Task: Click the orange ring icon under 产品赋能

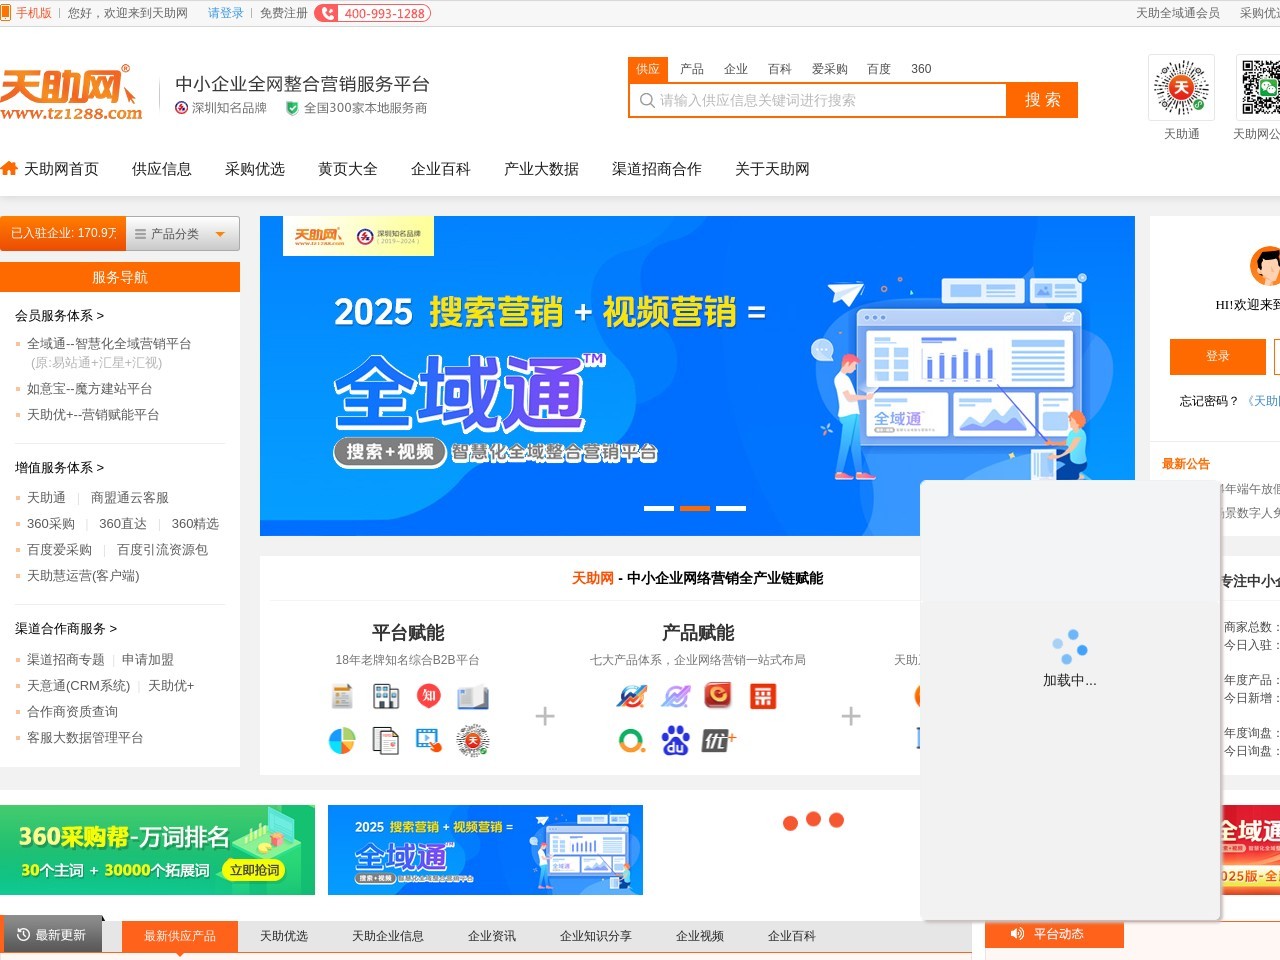Action: (630, 740)
